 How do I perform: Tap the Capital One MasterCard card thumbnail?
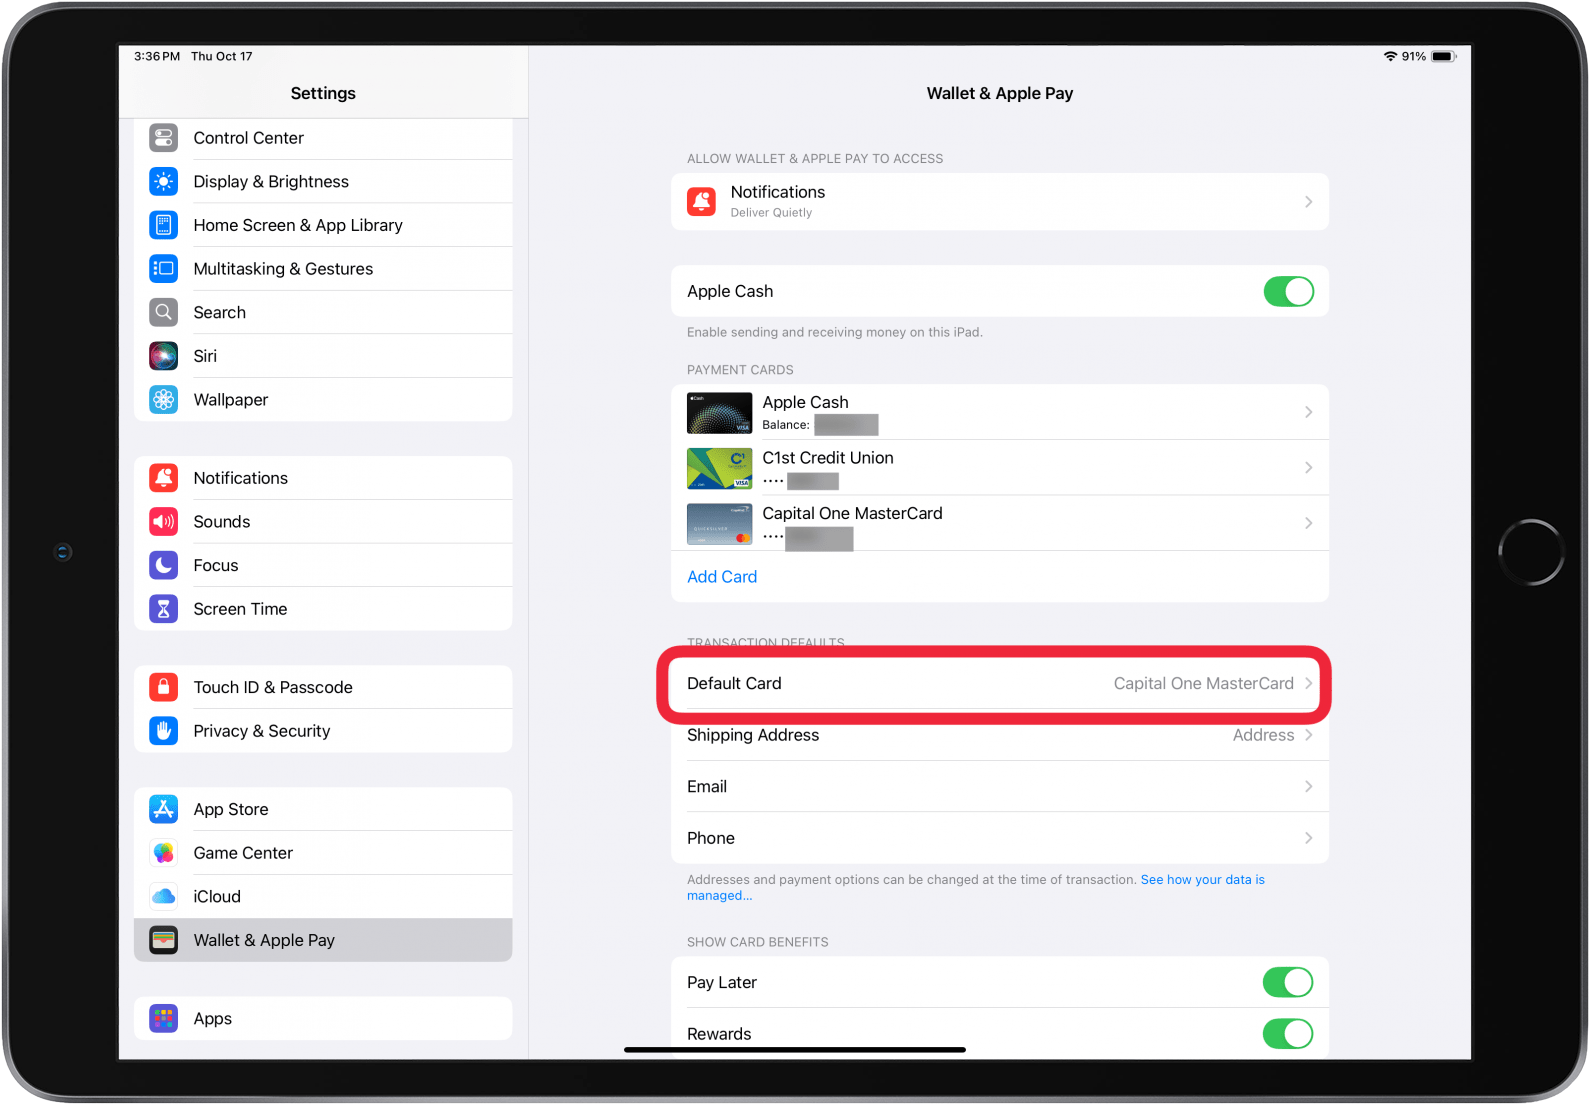pos(719,524)
